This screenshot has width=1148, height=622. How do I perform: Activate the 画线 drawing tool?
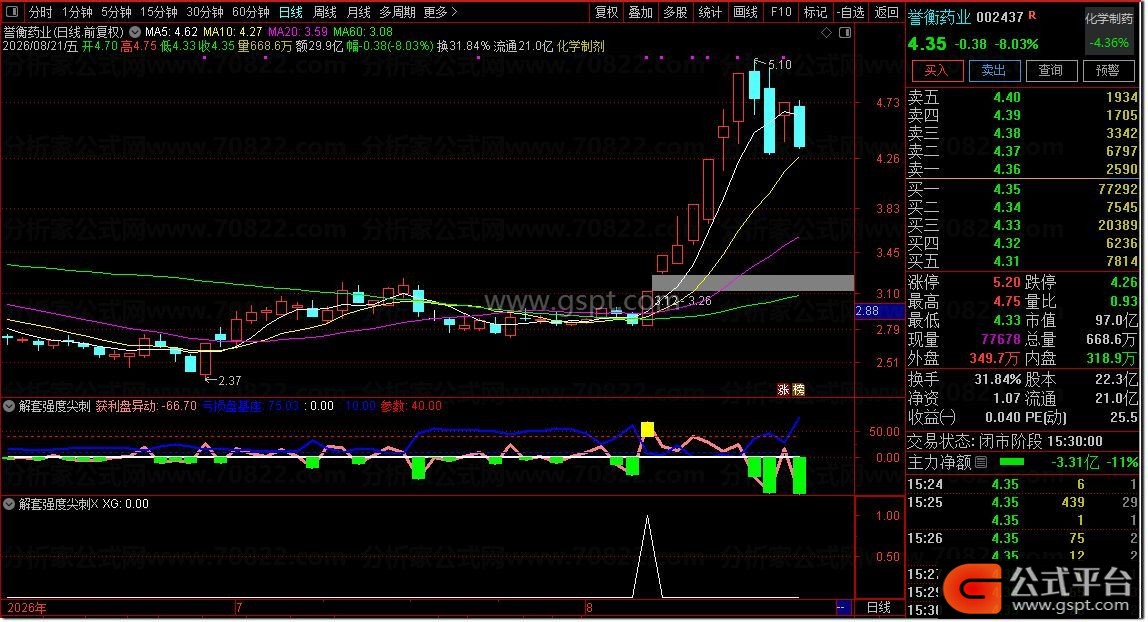pos(745,12)
